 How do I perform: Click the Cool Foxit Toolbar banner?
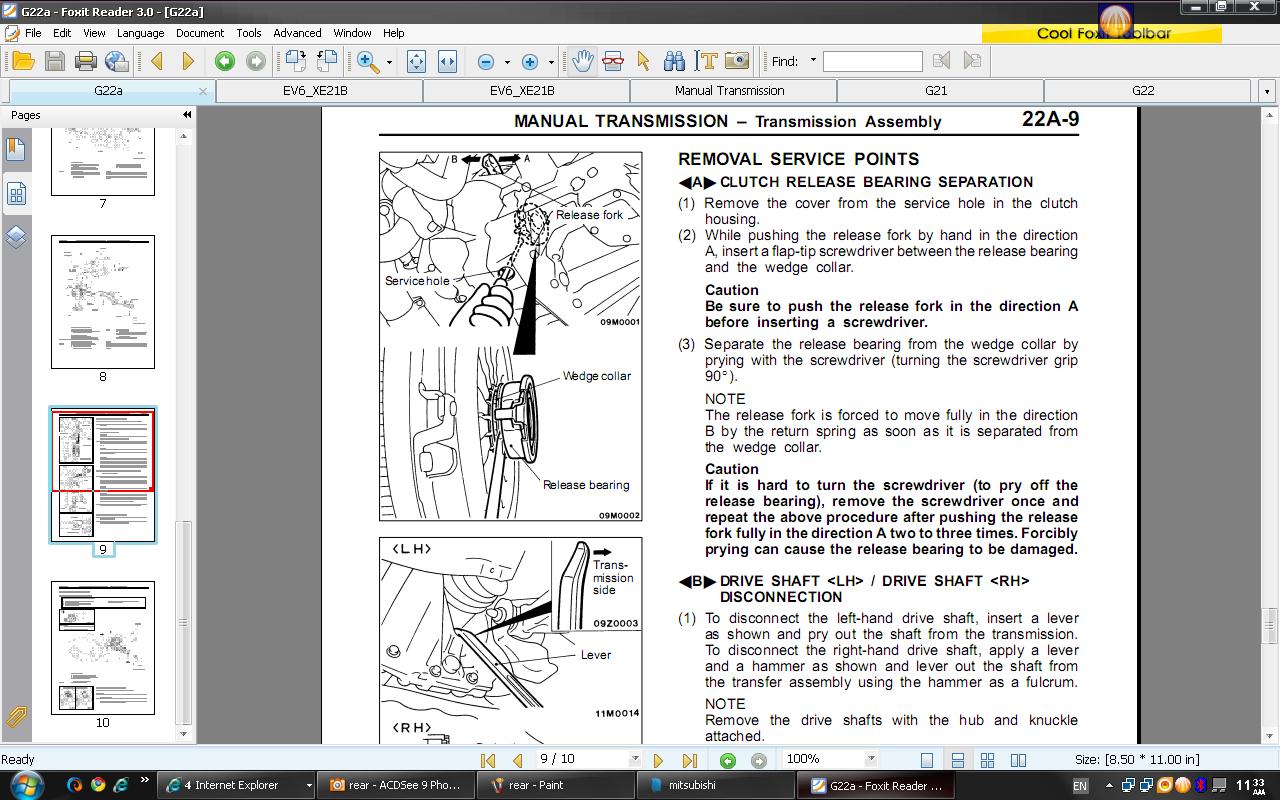tap(1102, 33)
